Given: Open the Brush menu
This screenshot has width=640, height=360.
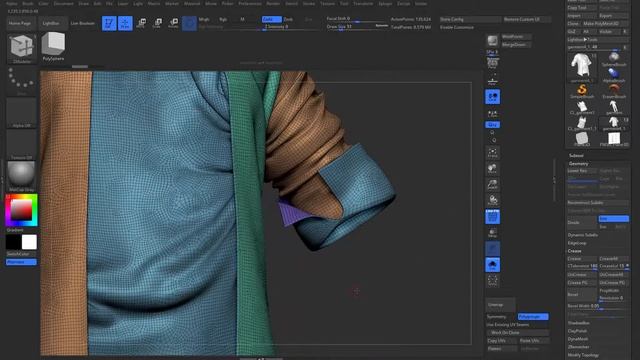Looking at the screenshot, I should [28, 4].
